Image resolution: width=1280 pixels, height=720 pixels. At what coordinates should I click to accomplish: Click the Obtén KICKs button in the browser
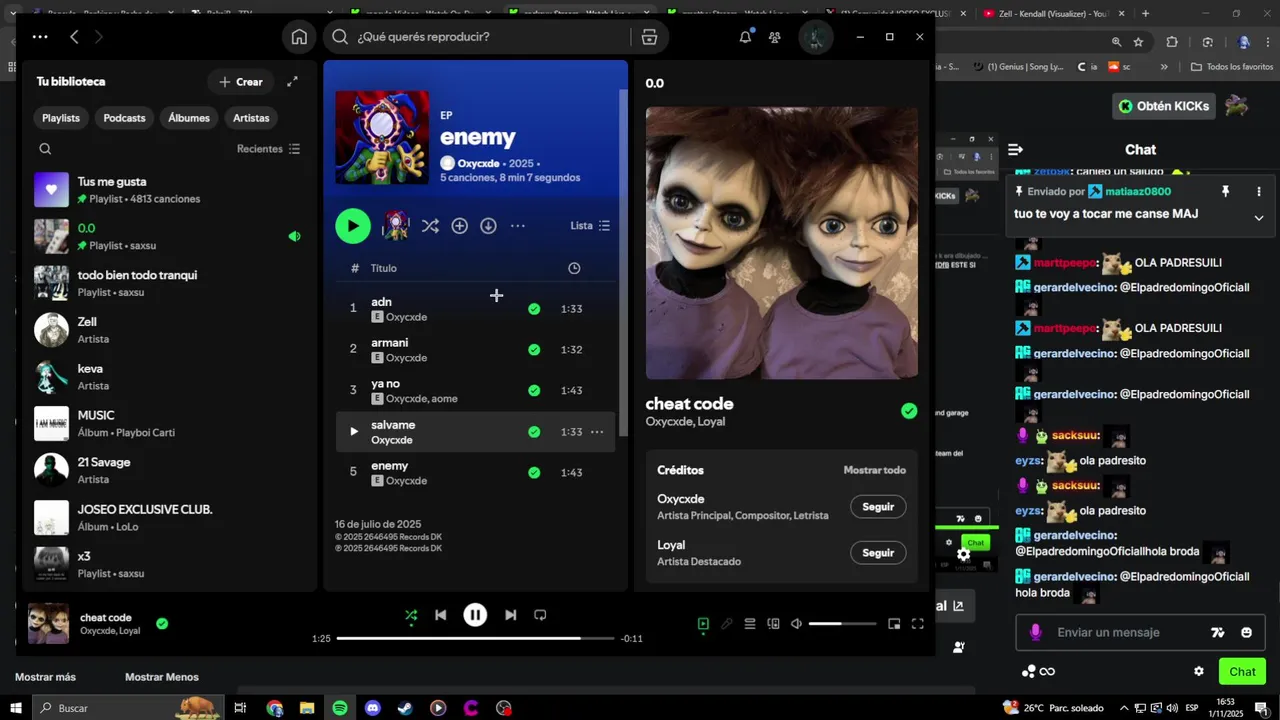(1164, 106)
